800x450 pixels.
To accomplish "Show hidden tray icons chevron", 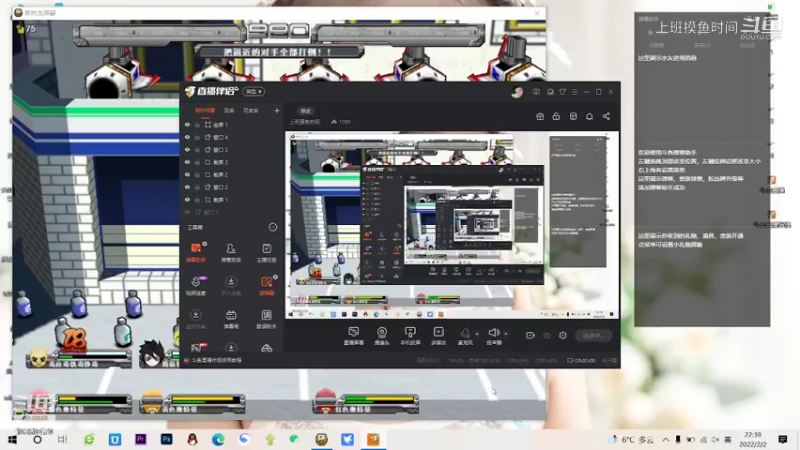I will point(666,439).
